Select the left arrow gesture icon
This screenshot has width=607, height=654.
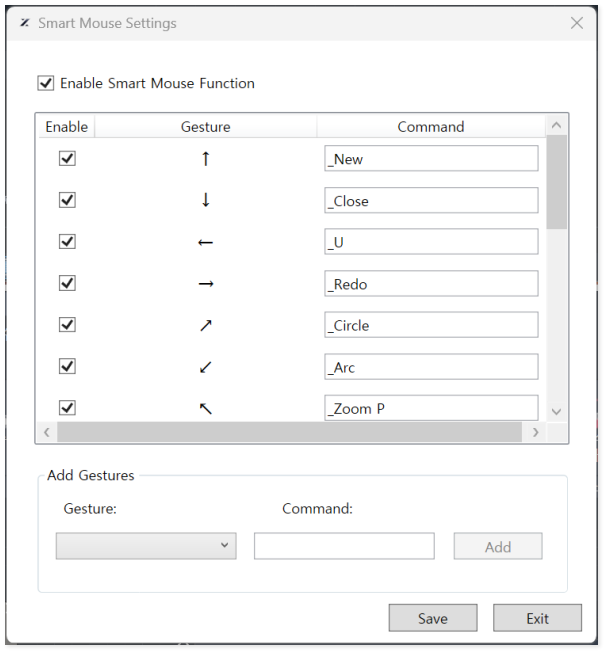pyautogui.click(x=206, y=242)
